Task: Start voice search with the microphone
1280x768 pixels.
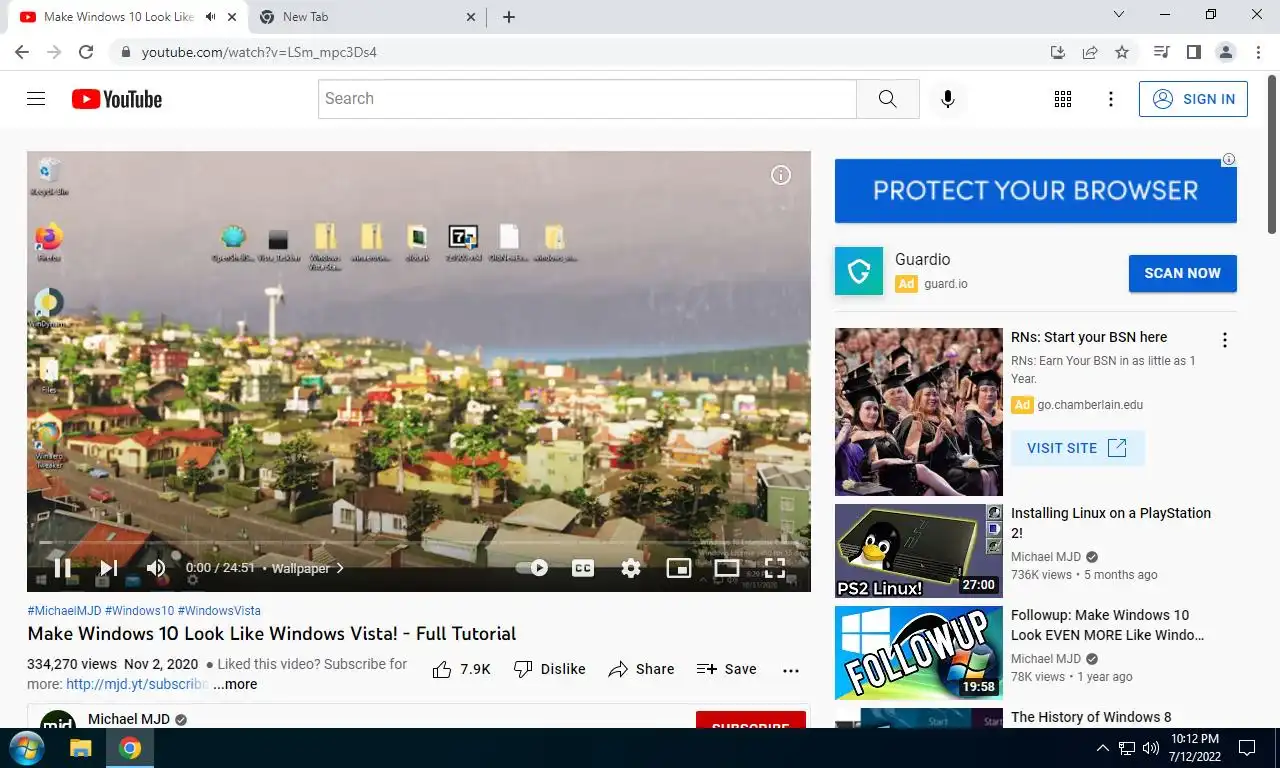Action: (x=947, y=99)
